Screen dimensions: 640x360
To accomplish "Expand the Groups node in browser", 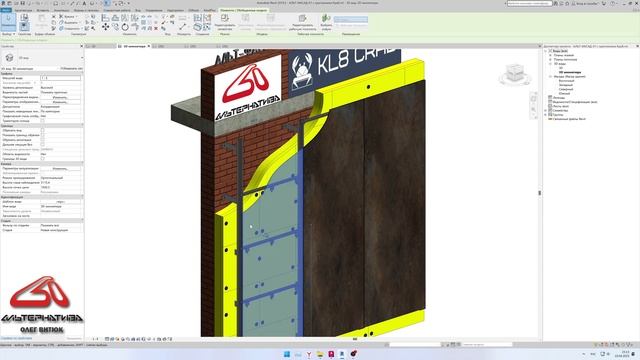I will click(x=546, y=115).
